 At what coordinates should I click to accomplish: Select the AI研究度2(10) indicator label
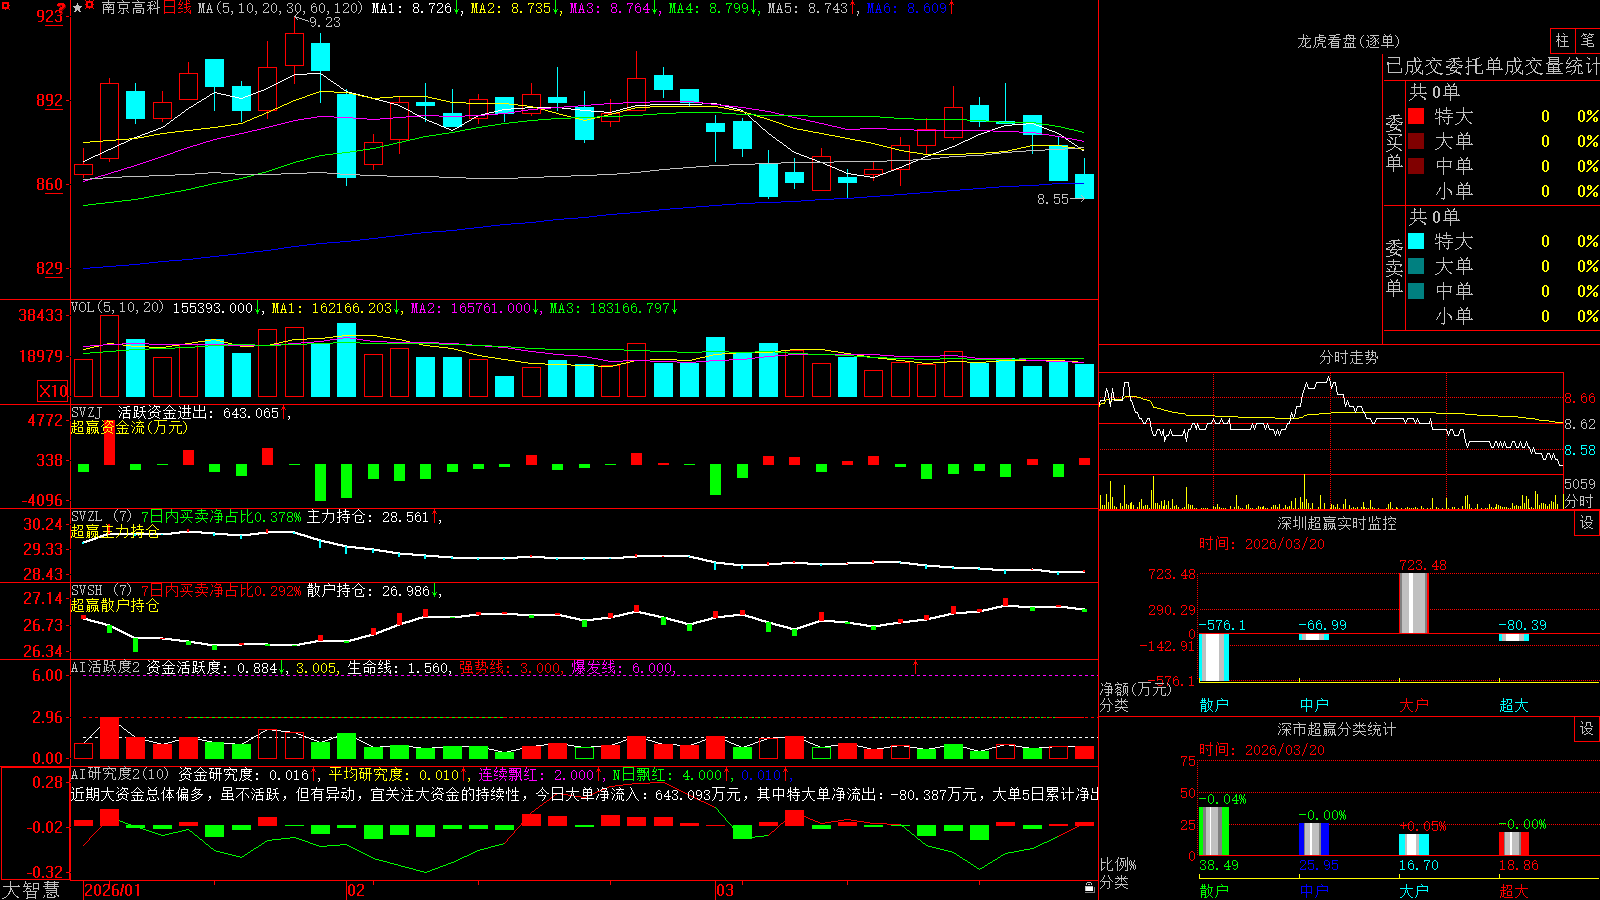tap(120, 774)
